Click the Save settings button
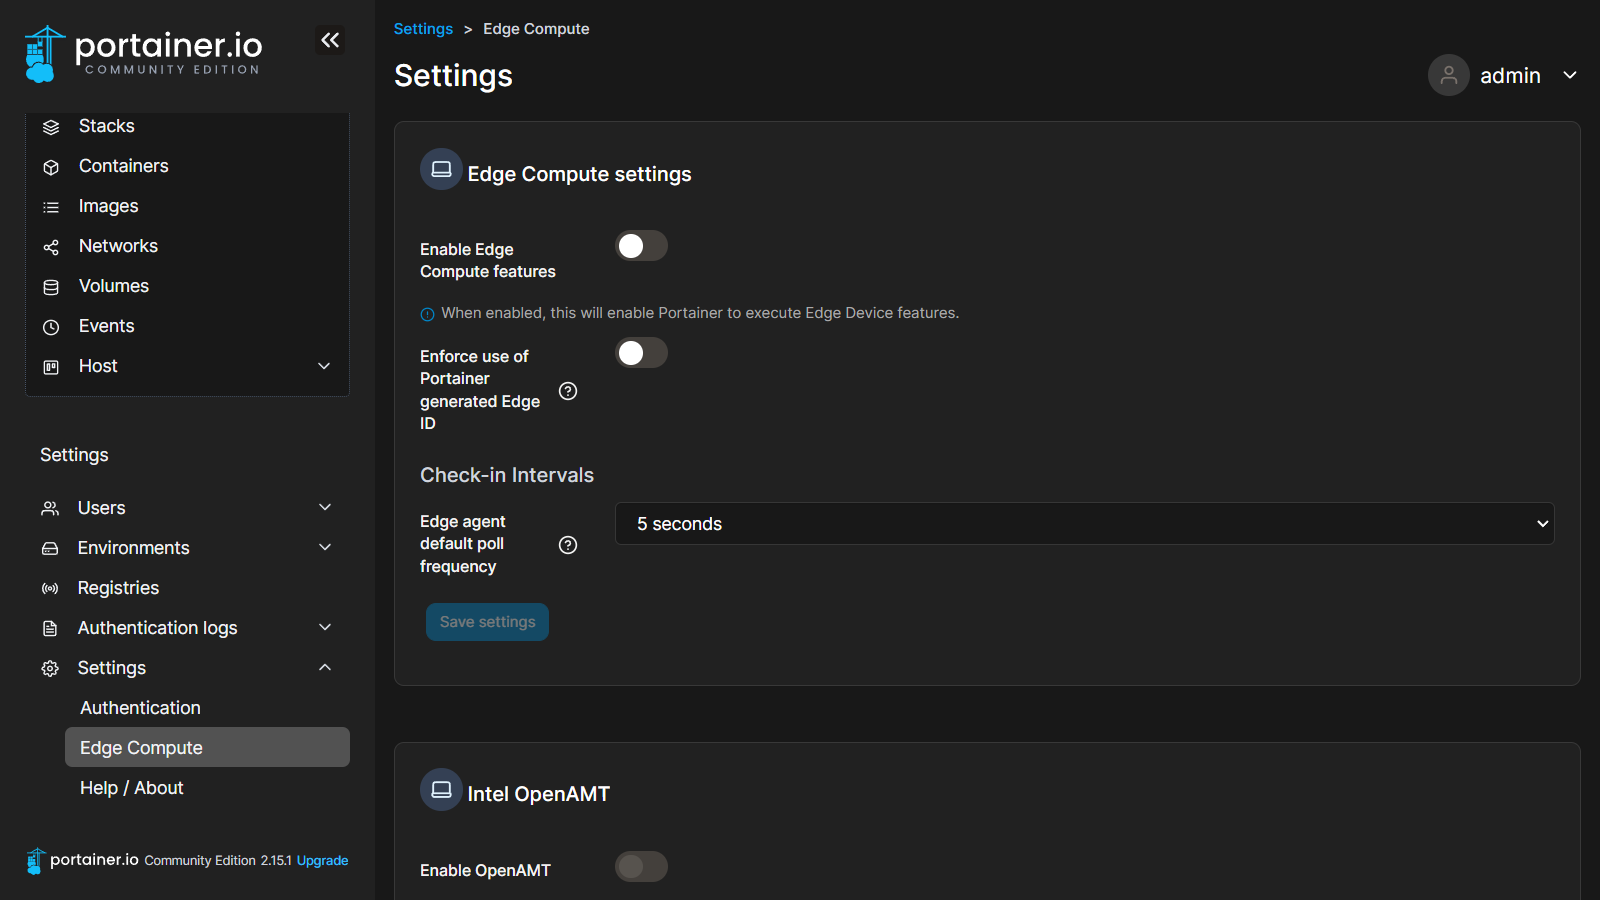Image resolution: width=1600 pixels, height=900 pixels. pyautogui.click(x=487, y=622)
